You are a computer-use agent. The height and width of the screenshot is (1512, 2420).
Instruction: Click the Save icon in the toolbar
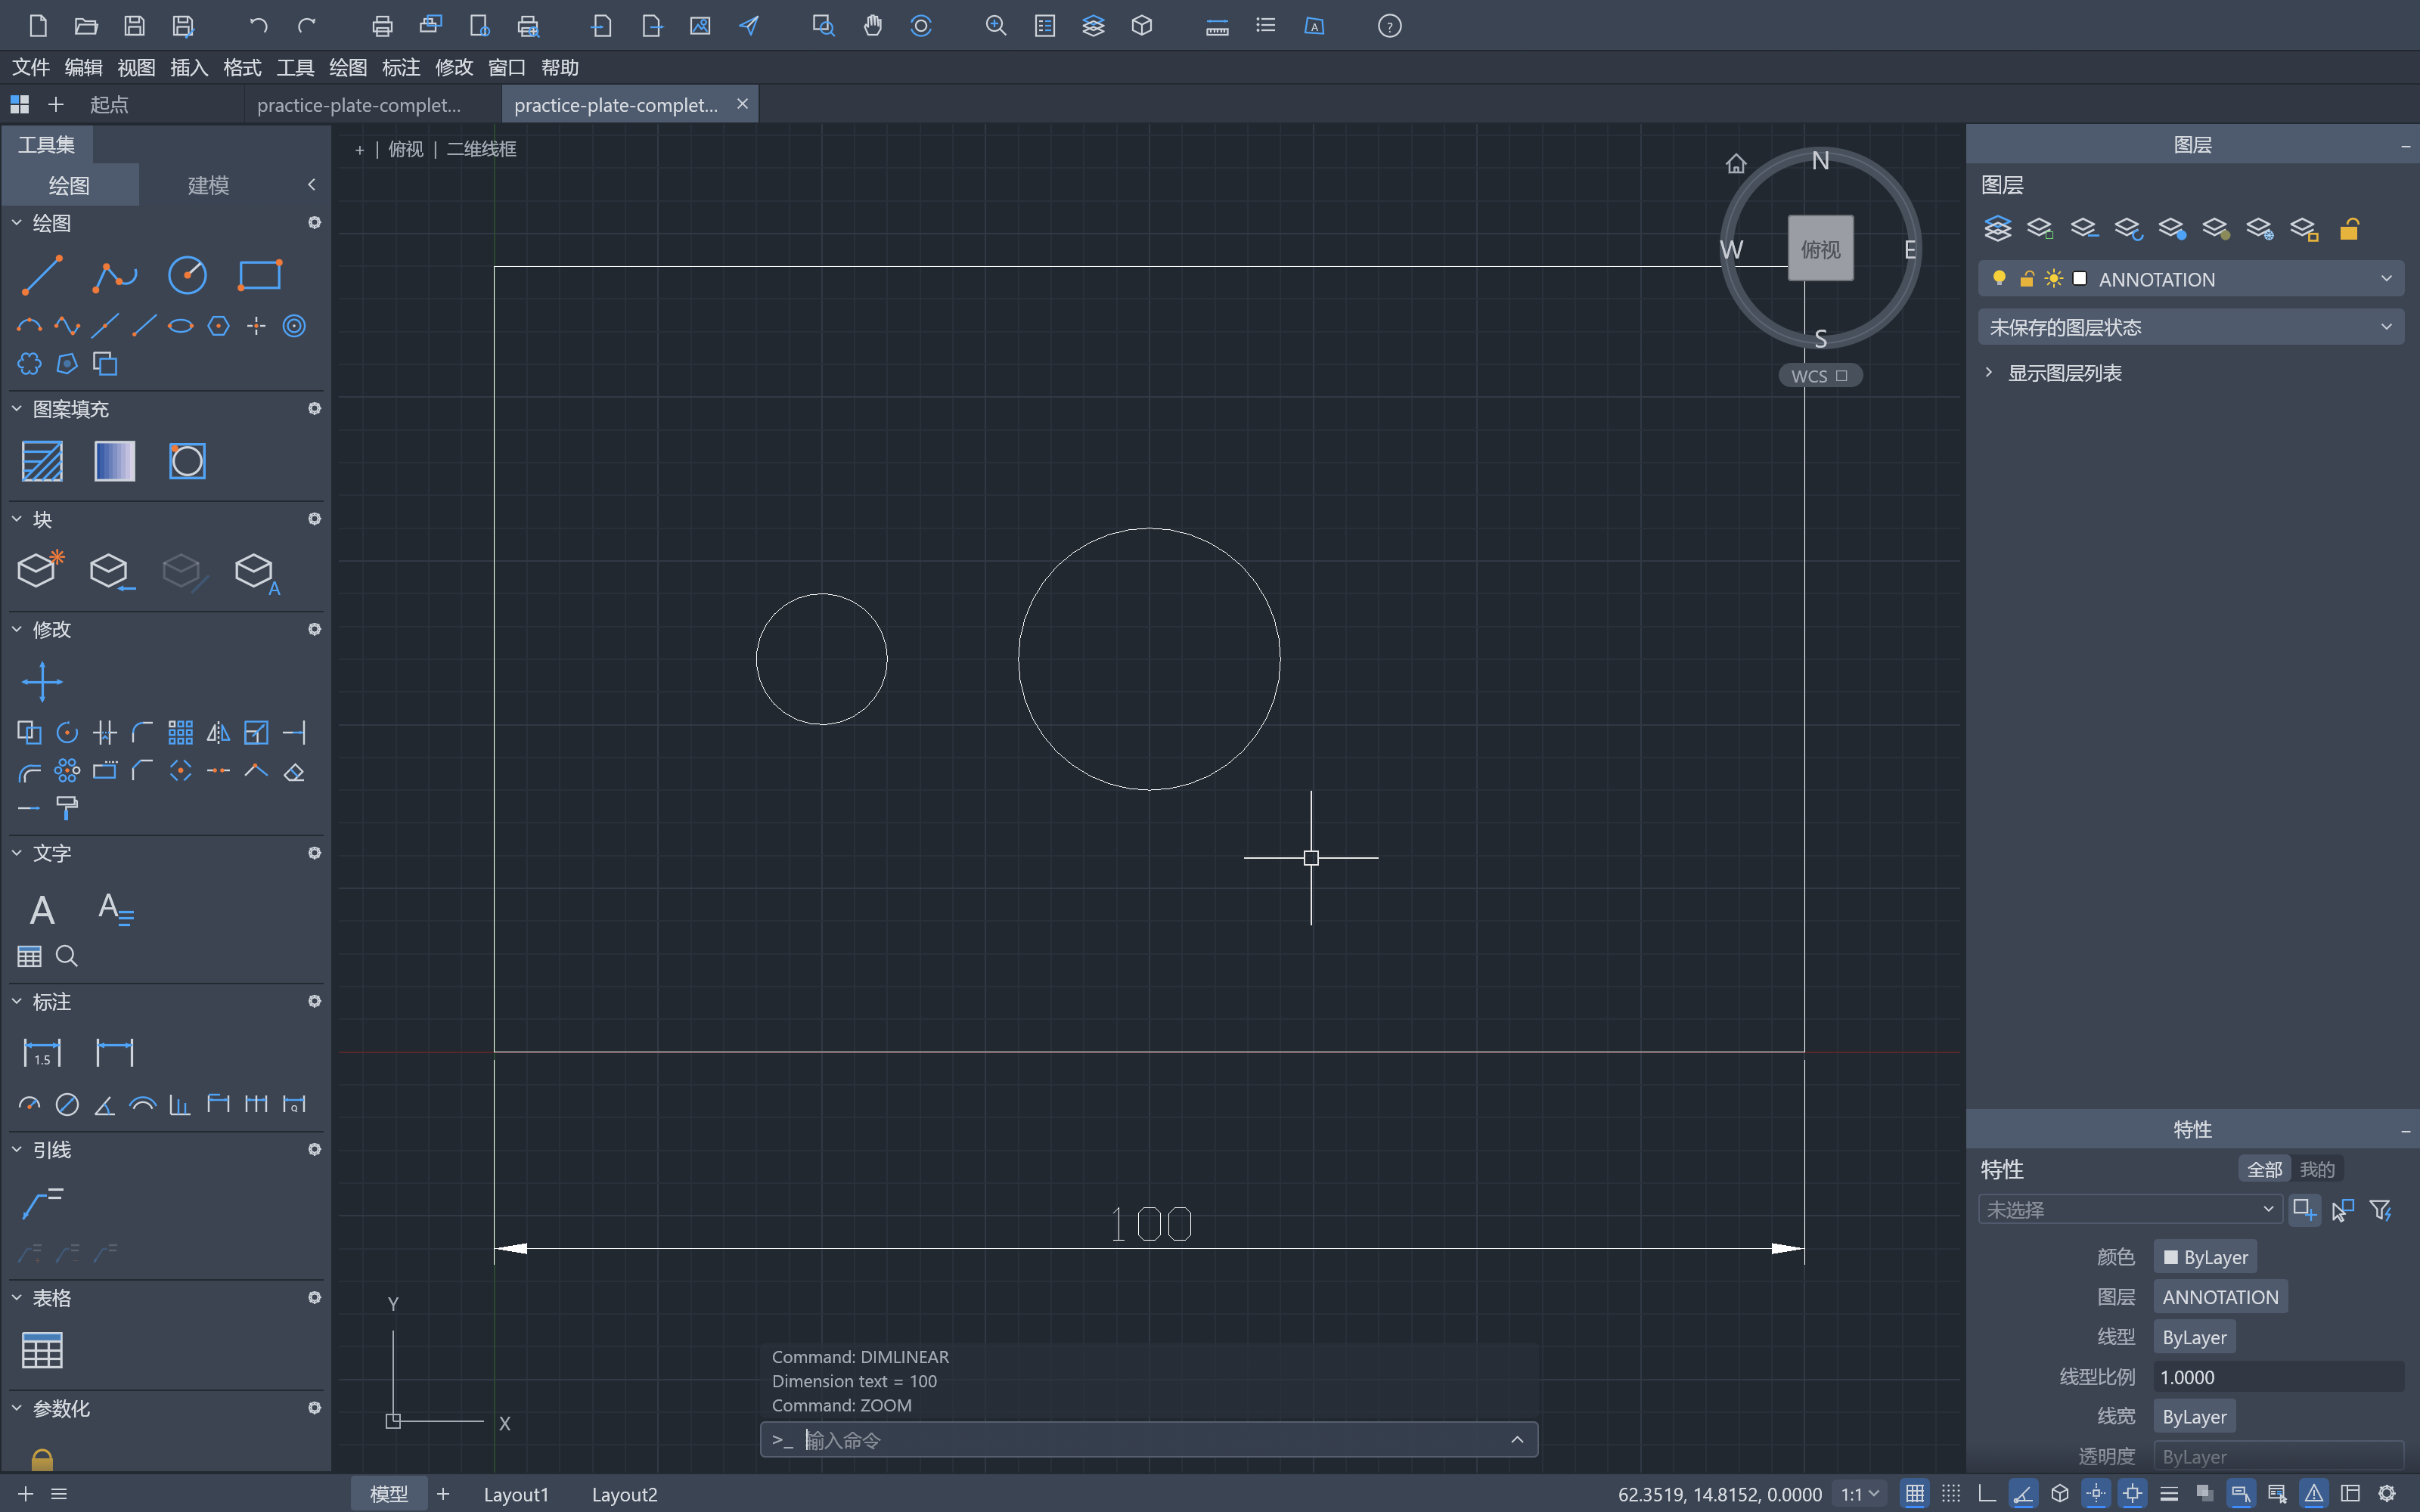(134, 26)
